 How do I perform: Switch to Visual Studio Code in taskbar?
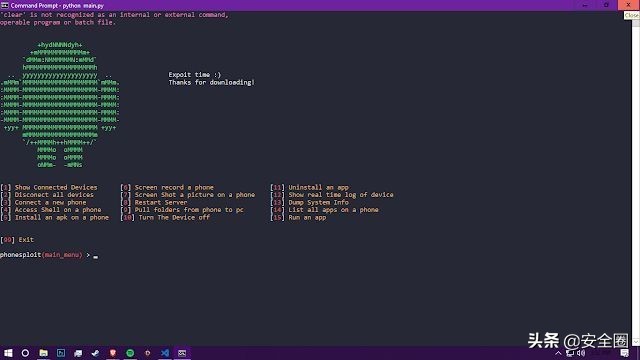click(165, 353)
